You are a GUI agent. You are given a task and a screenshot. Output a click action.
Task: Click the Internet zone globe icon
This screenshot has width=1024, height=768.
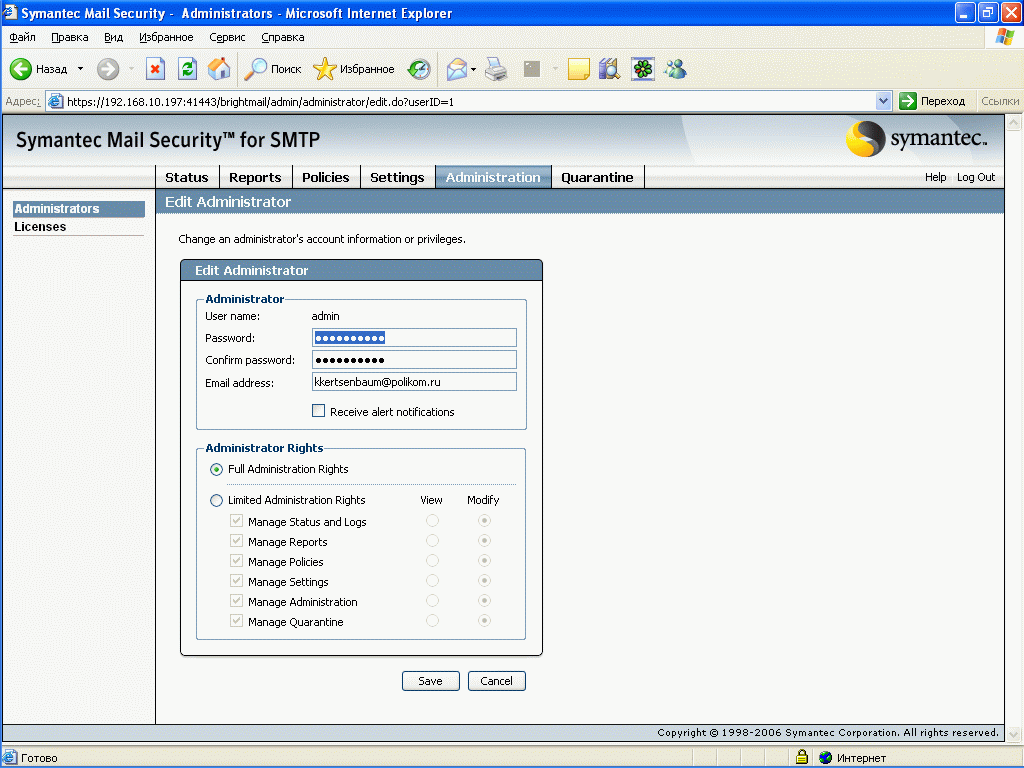pos(825,758)
